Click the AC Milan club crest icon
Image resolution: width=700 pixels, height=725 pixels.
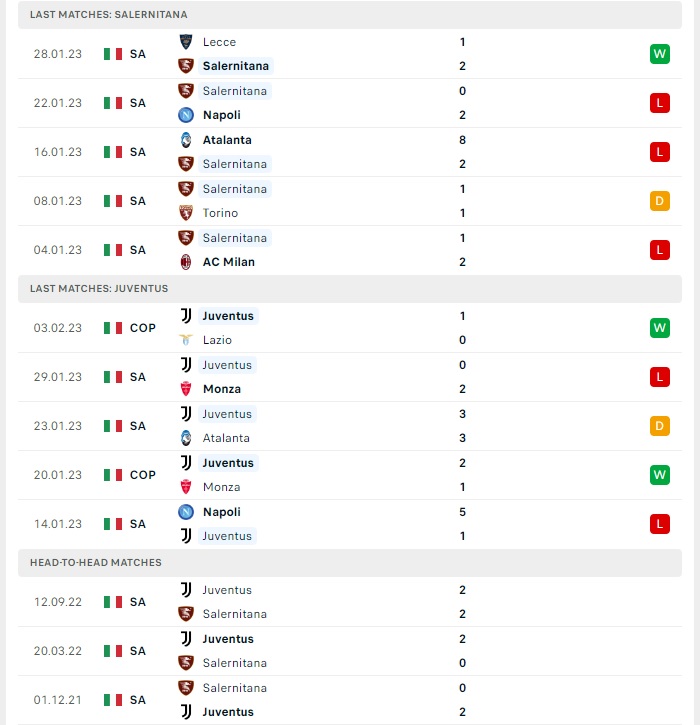pos(186,262)
